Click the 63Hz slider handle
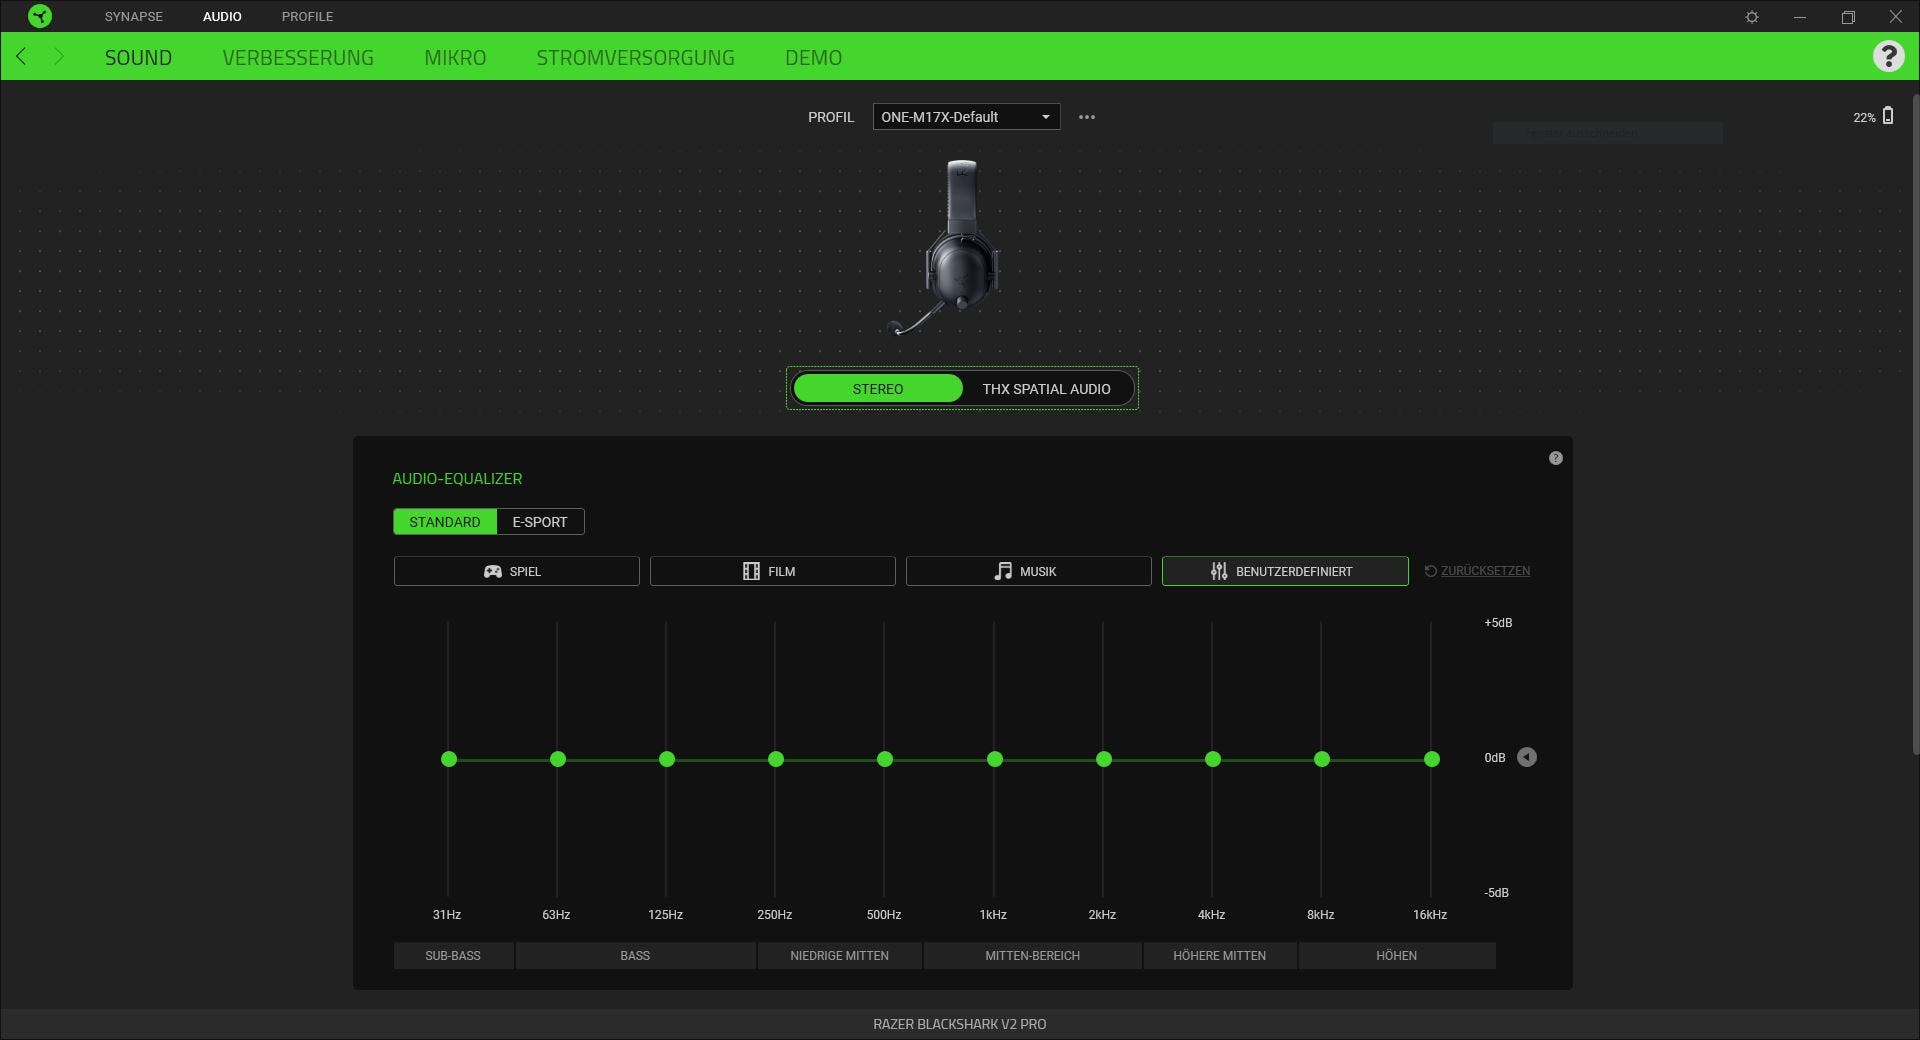This screenshot has width=1920, height=1040. pos(558,759)
